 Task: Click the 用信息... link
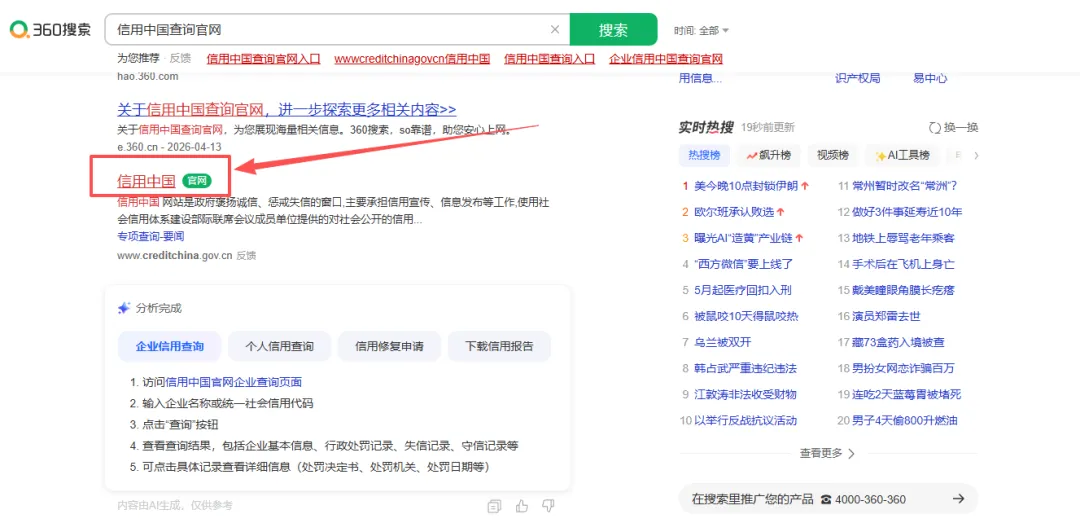click(700, 79)
